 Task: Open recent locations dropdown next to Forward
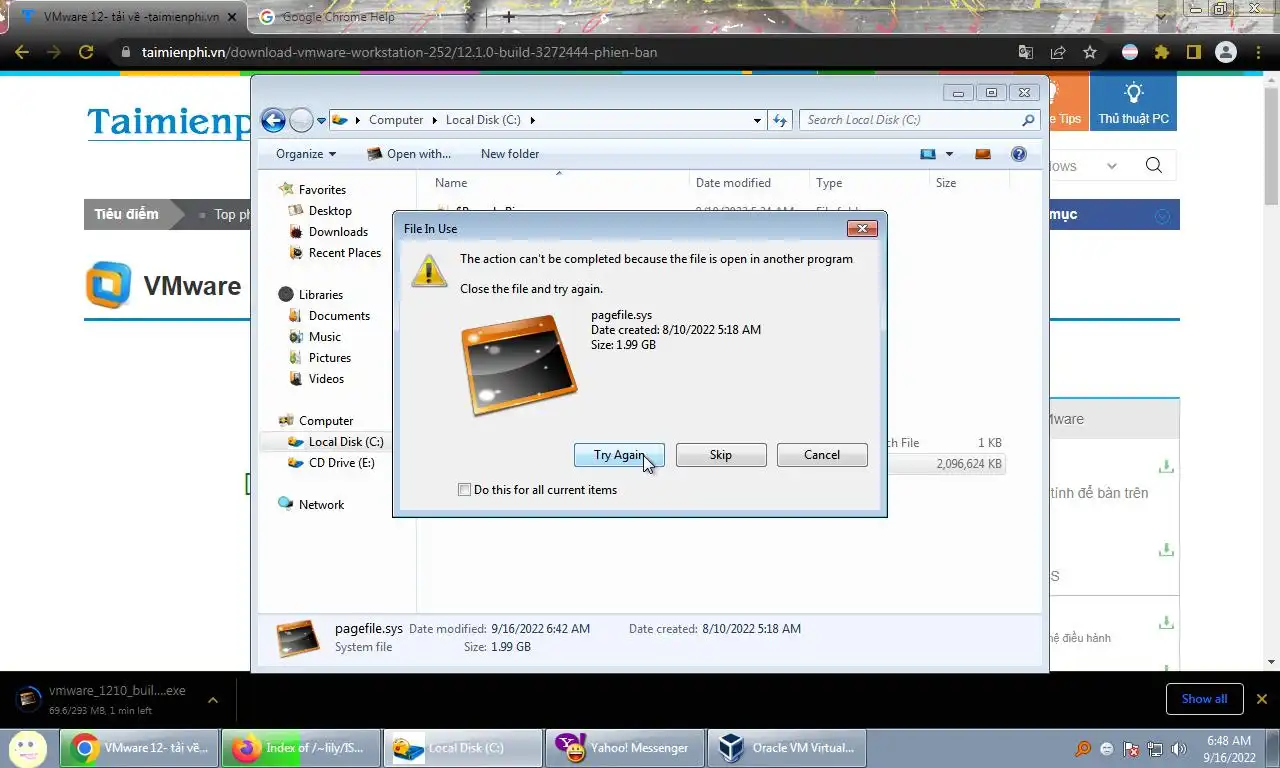click(321, 120)
